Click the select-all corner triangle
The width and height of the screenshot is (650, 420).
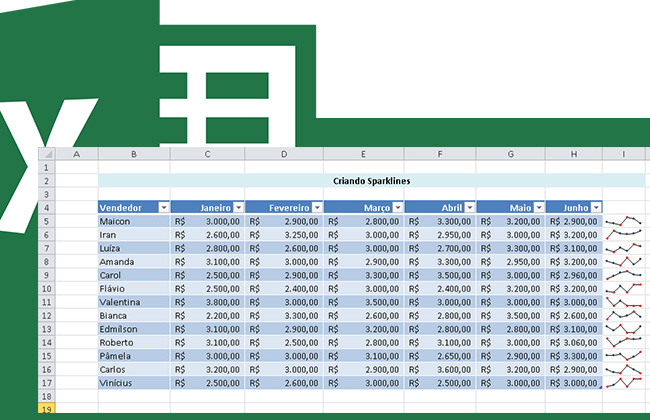point(47,154)
